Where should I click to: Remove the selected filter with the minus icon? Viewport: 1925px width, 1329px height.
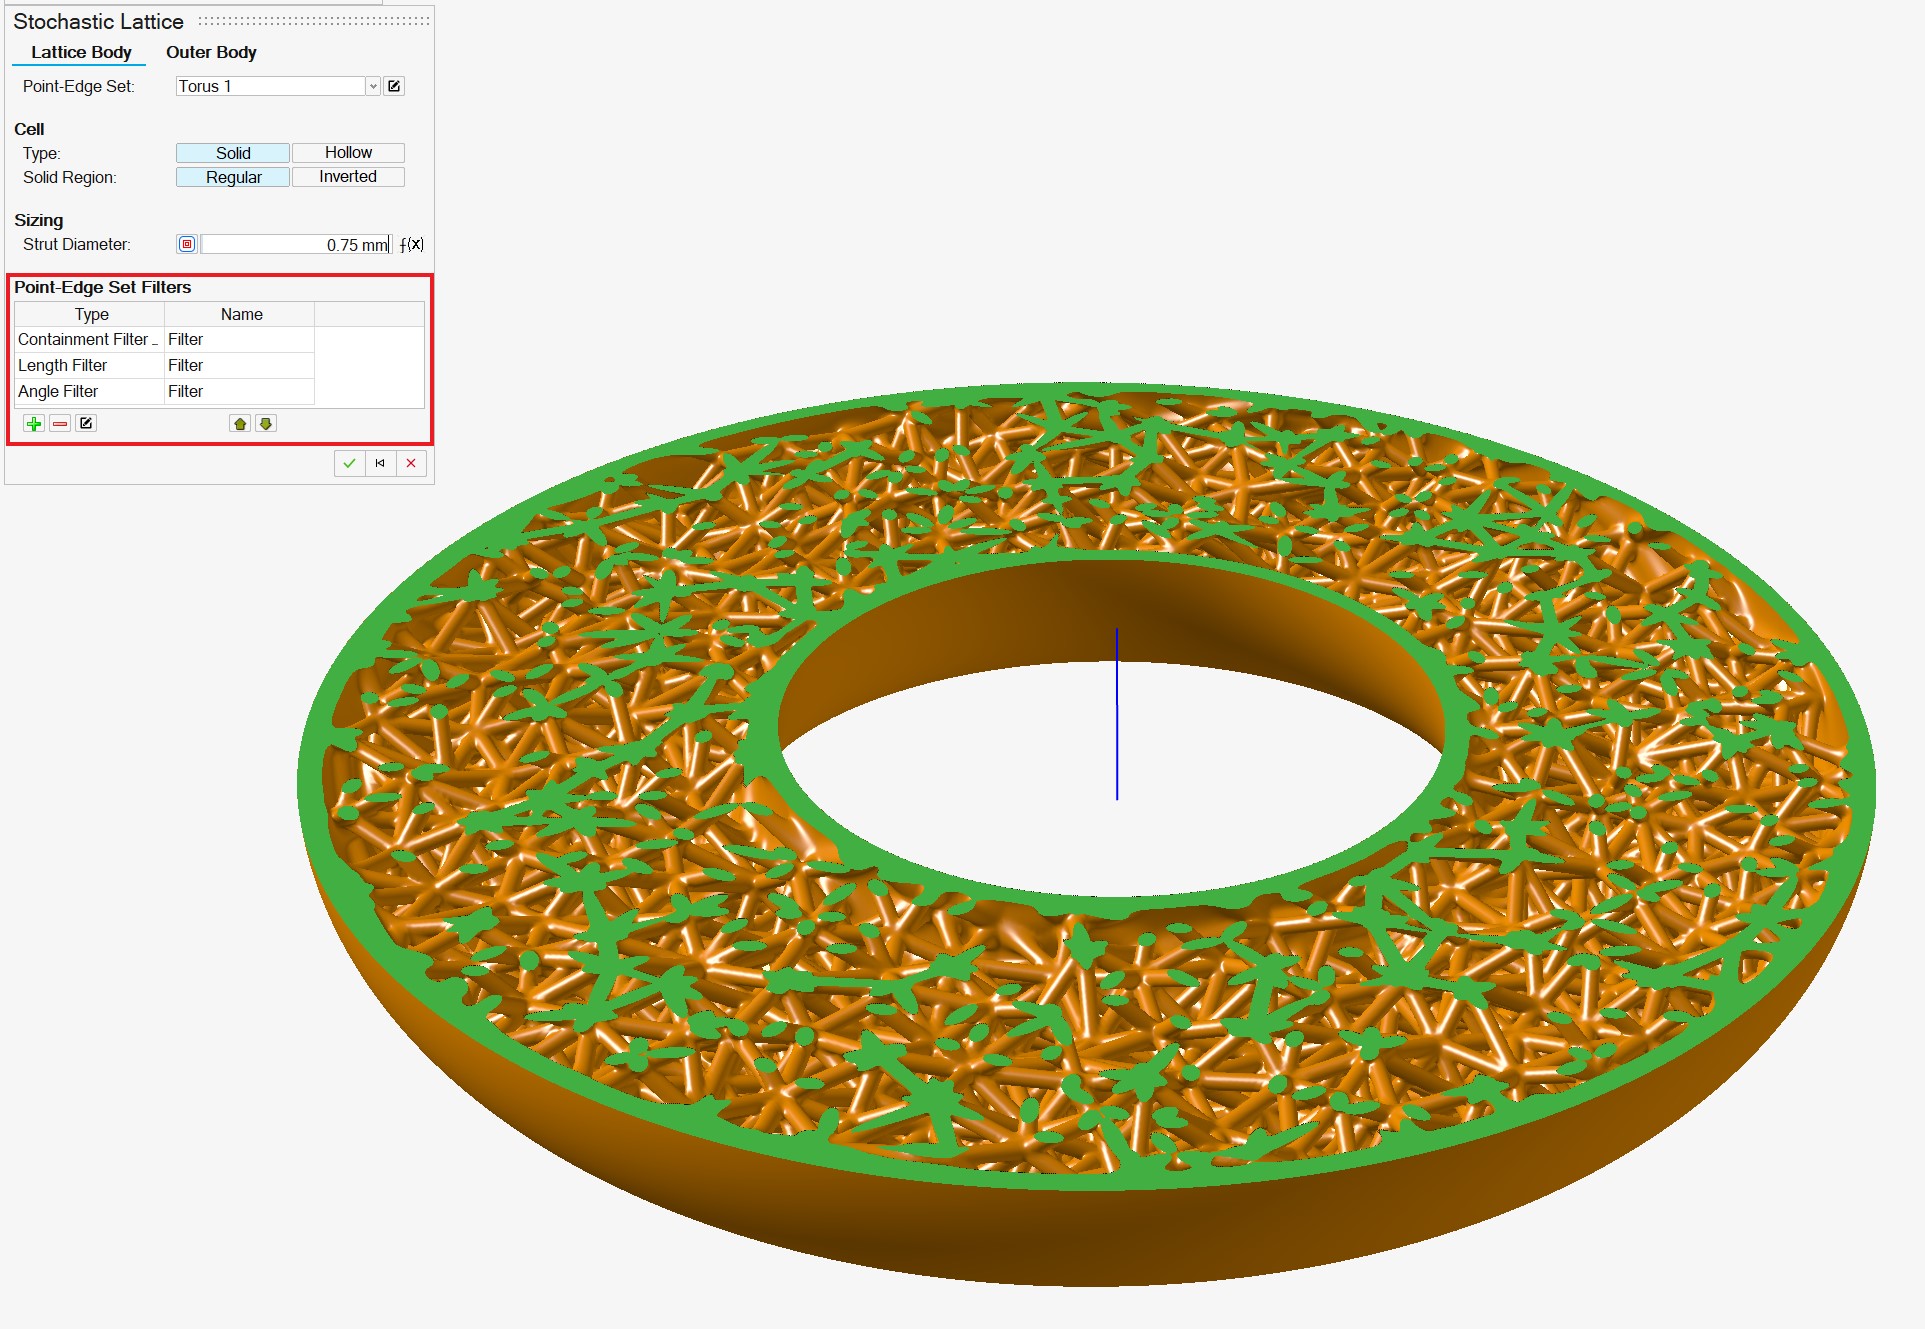coord(60,424)
